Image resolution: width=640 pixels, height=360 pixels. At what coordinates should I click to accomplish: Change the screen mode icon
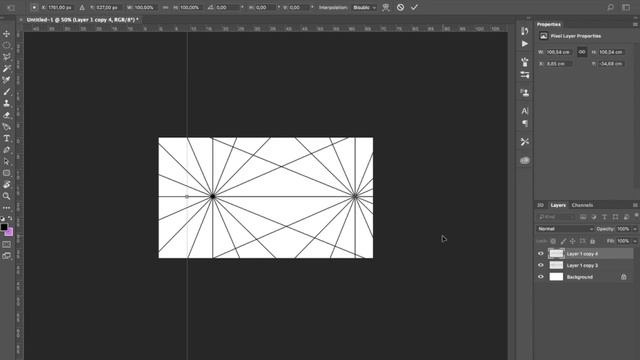pos(7,256)
